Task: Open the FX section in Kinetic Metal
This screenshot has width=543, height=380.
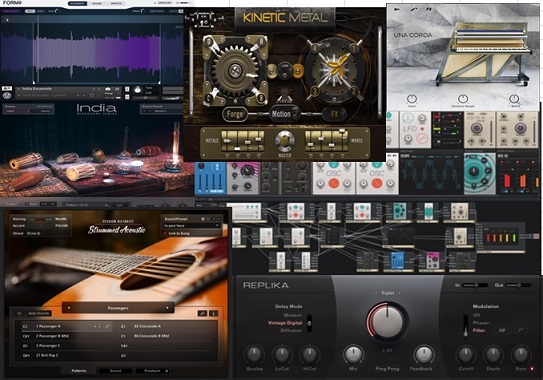Action: (x=334, y=114)
